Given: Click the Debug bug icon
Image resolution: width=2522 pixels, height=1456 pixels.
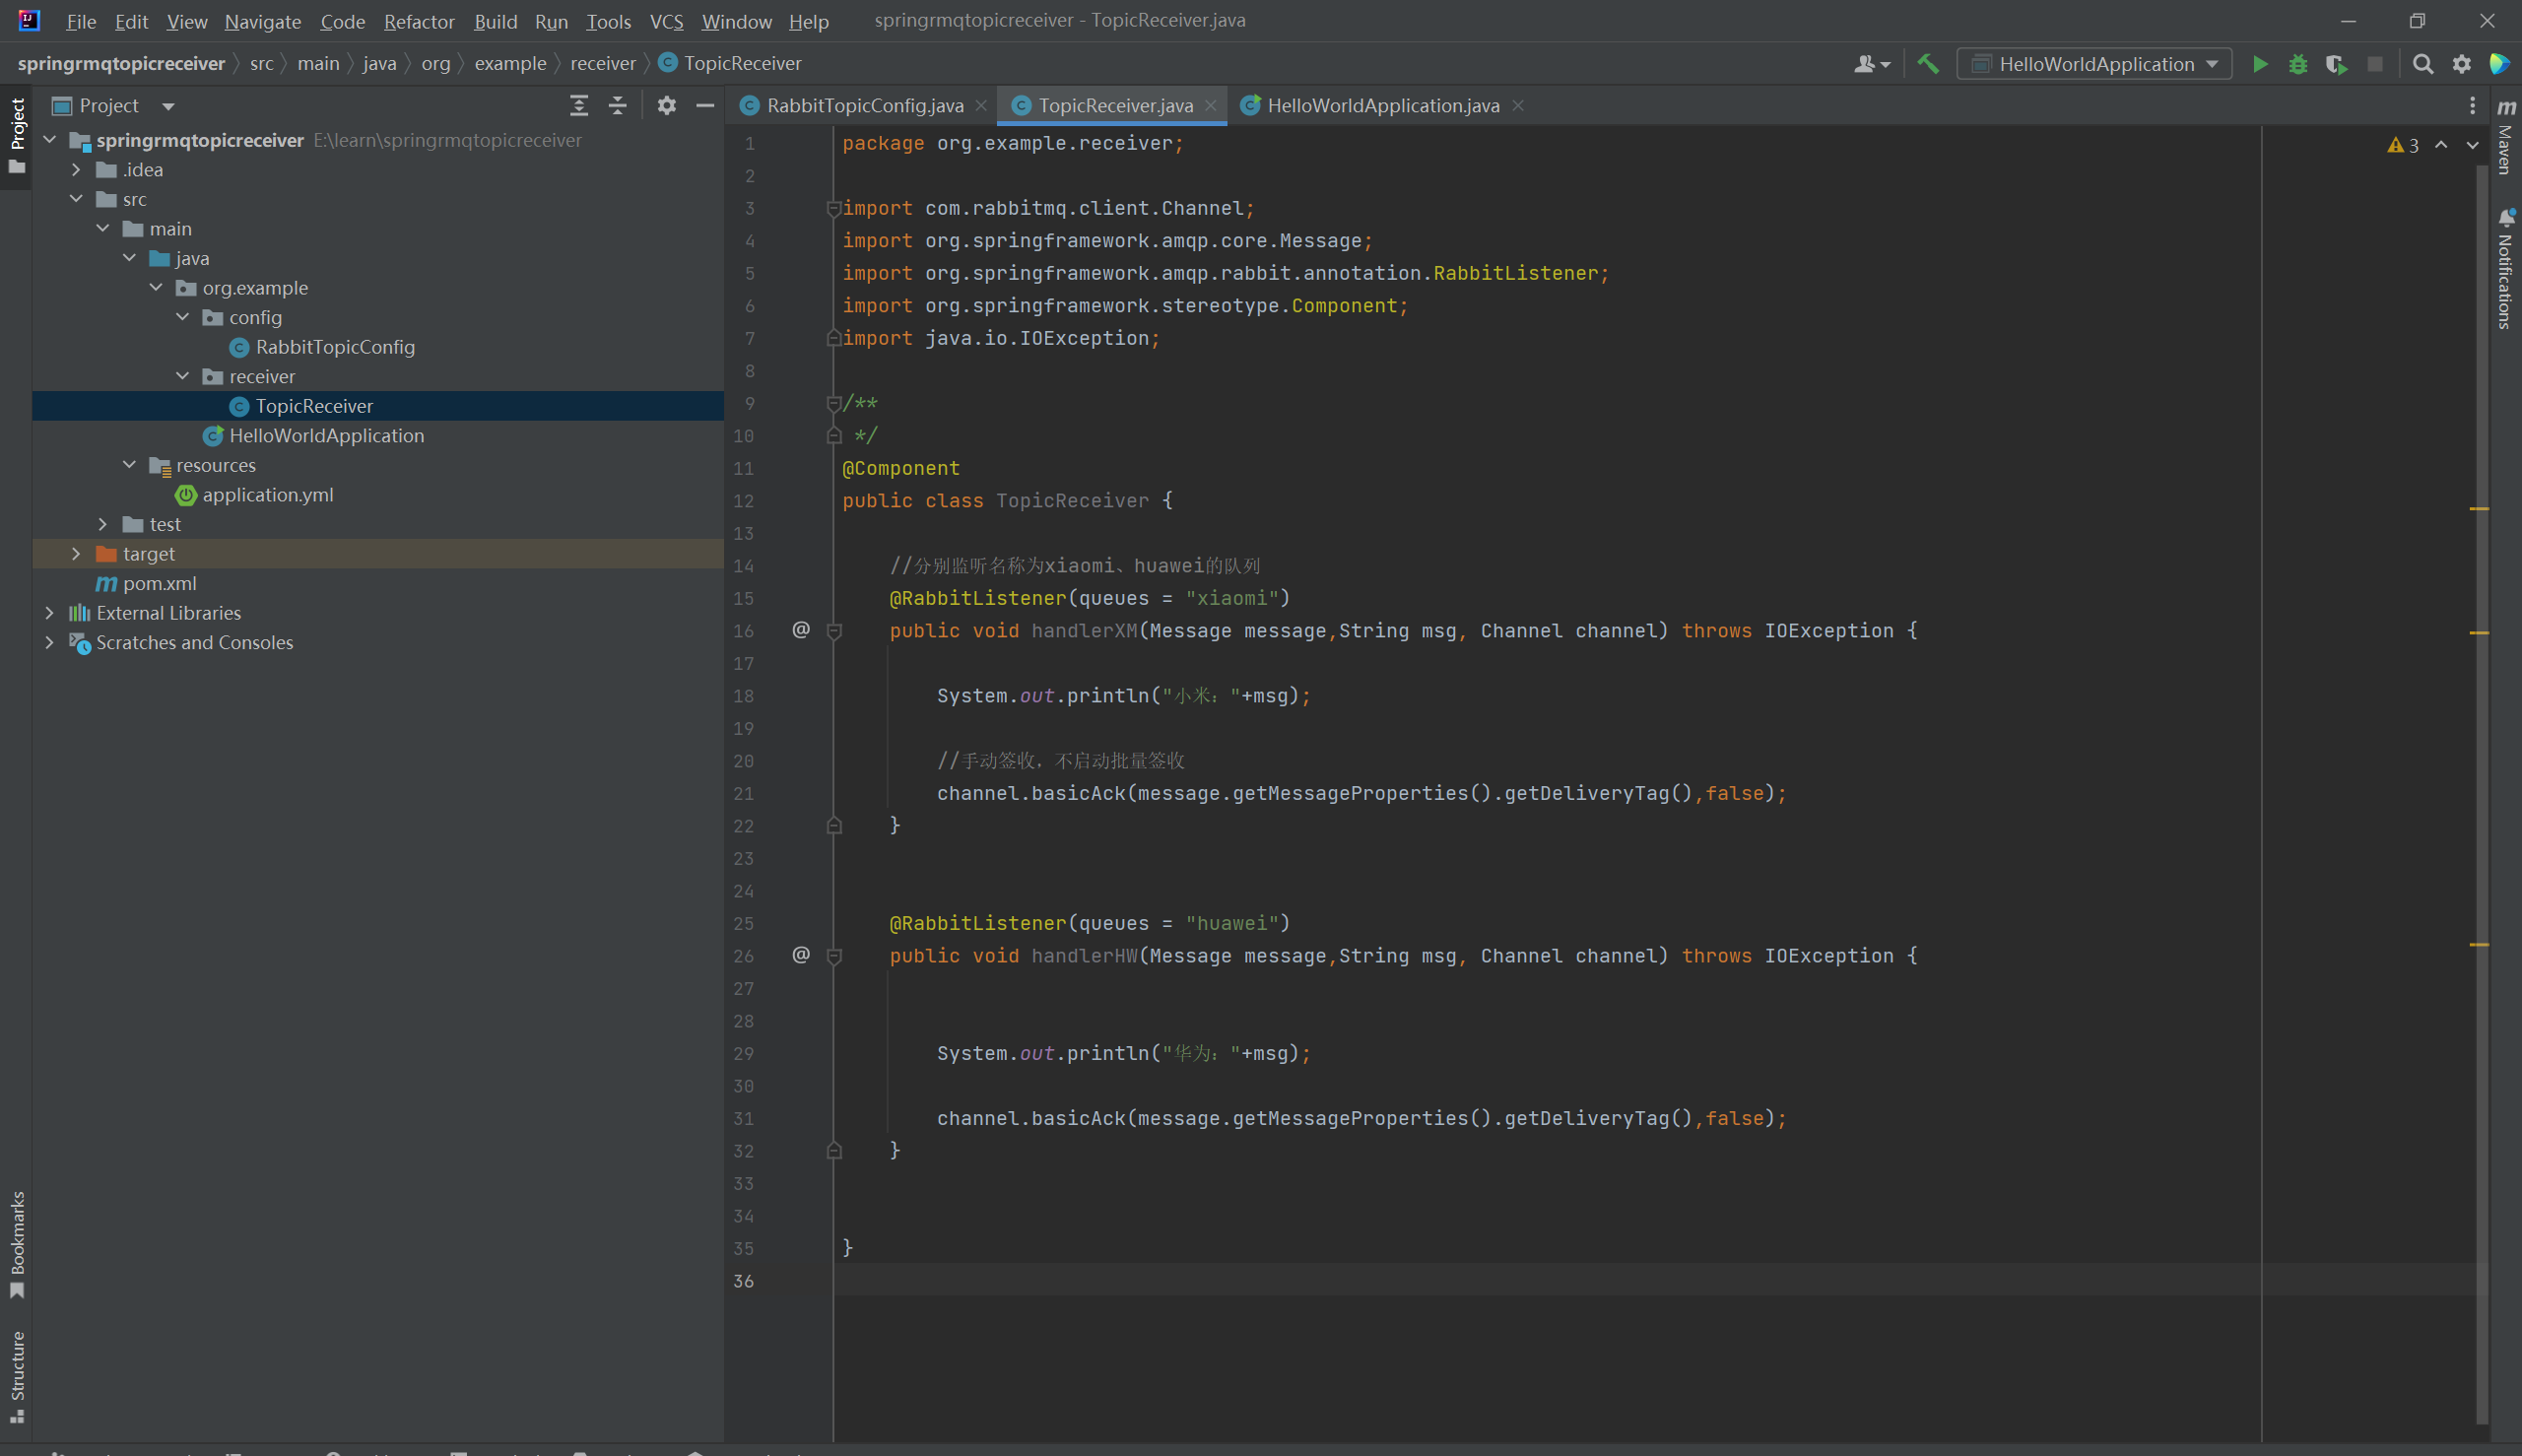Looking at the screenshot, I should pyautogui.click(x=2297, y=64).
